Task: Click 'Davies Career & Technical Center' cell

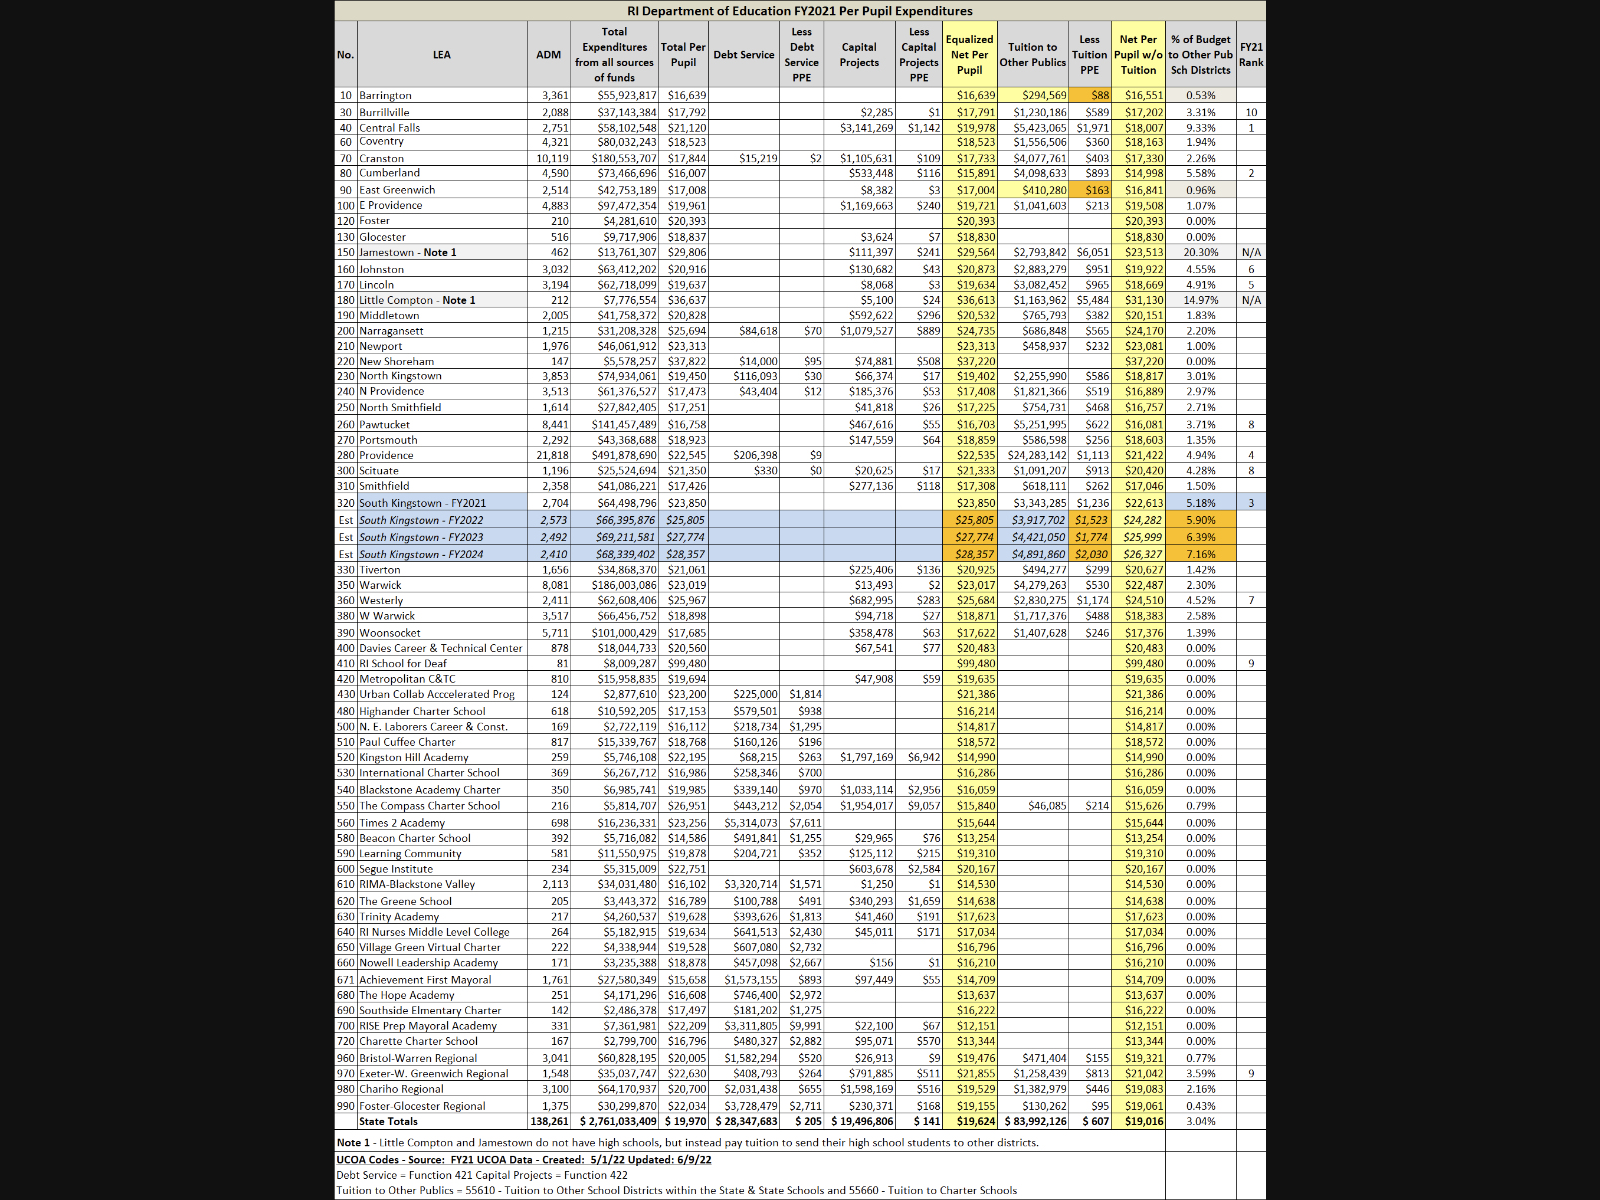Action: pyautogui.click(x=441, y=648)
